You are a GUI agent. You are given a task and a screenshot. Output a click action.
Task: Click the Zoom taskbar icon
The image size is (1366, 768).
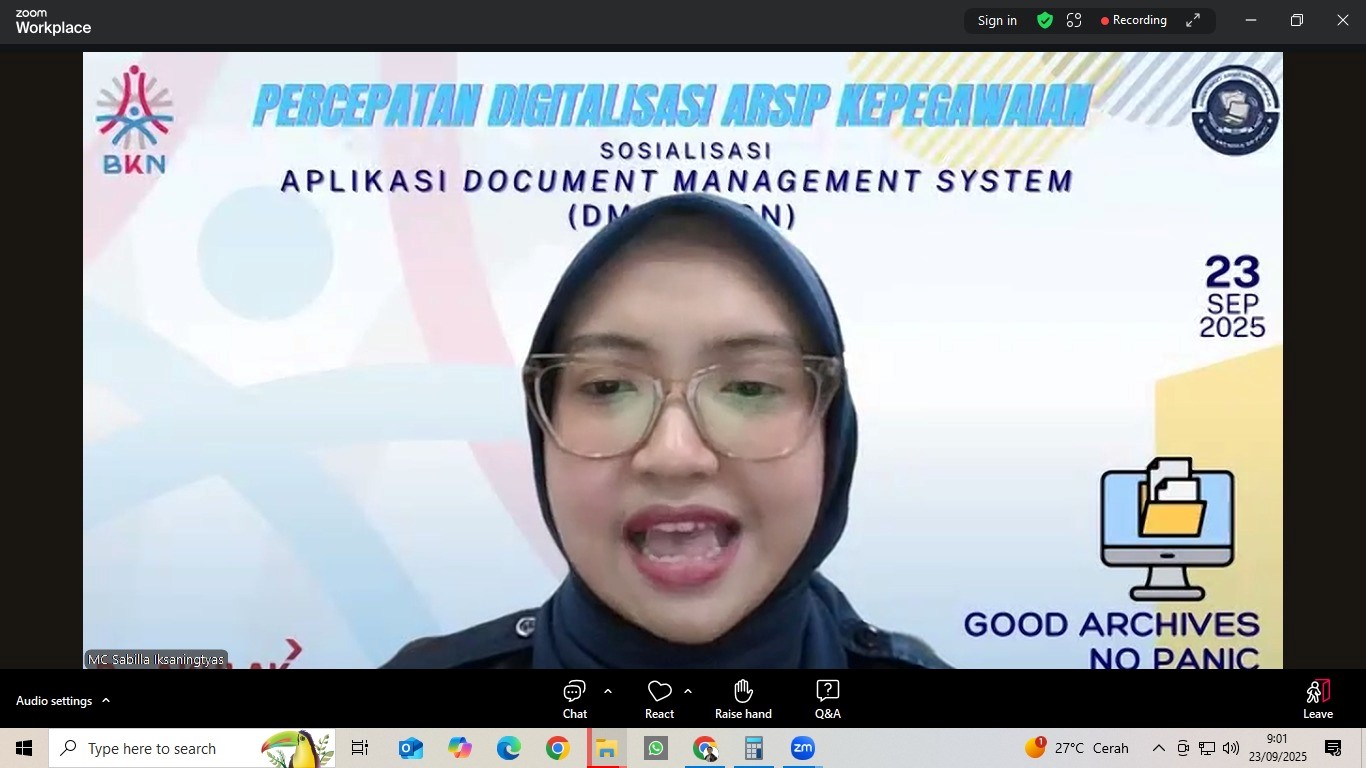(x=803, y=748)
